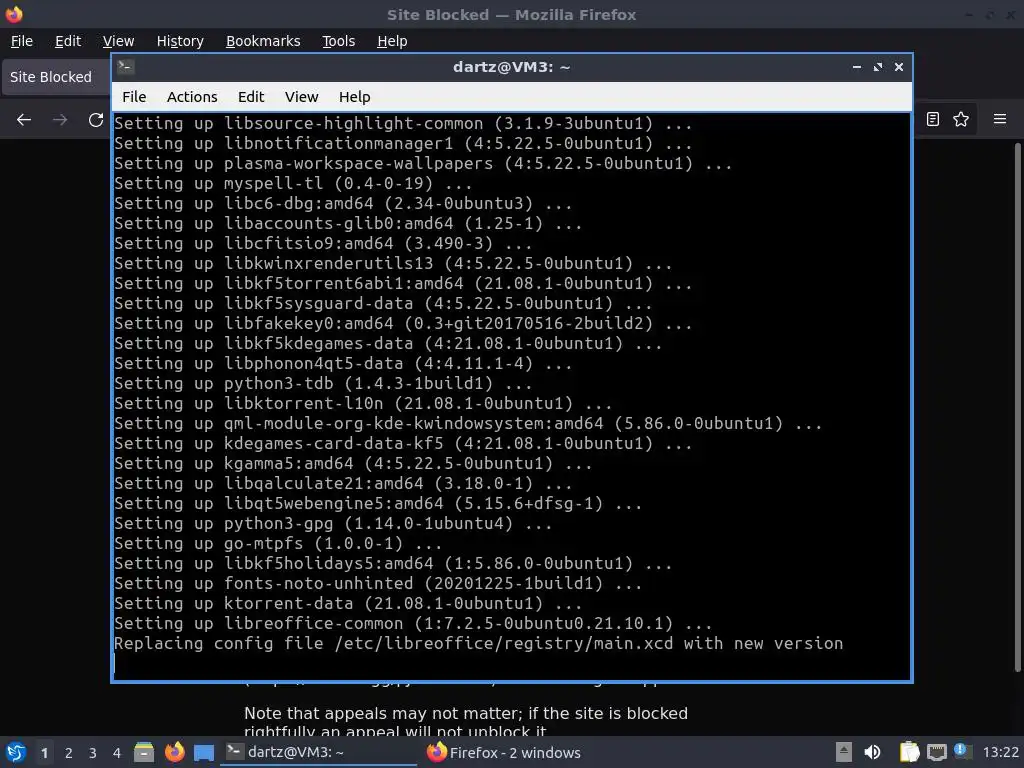Open volume control in tray

[x=872, y=752]
